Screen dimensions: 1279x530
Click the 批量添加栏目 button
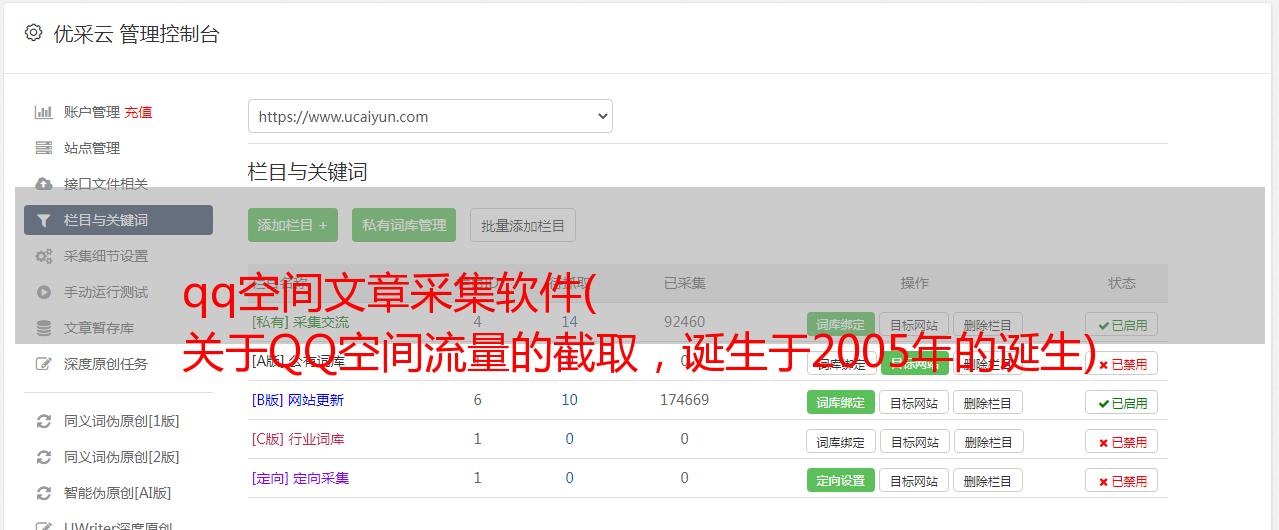tap(523, 225)
